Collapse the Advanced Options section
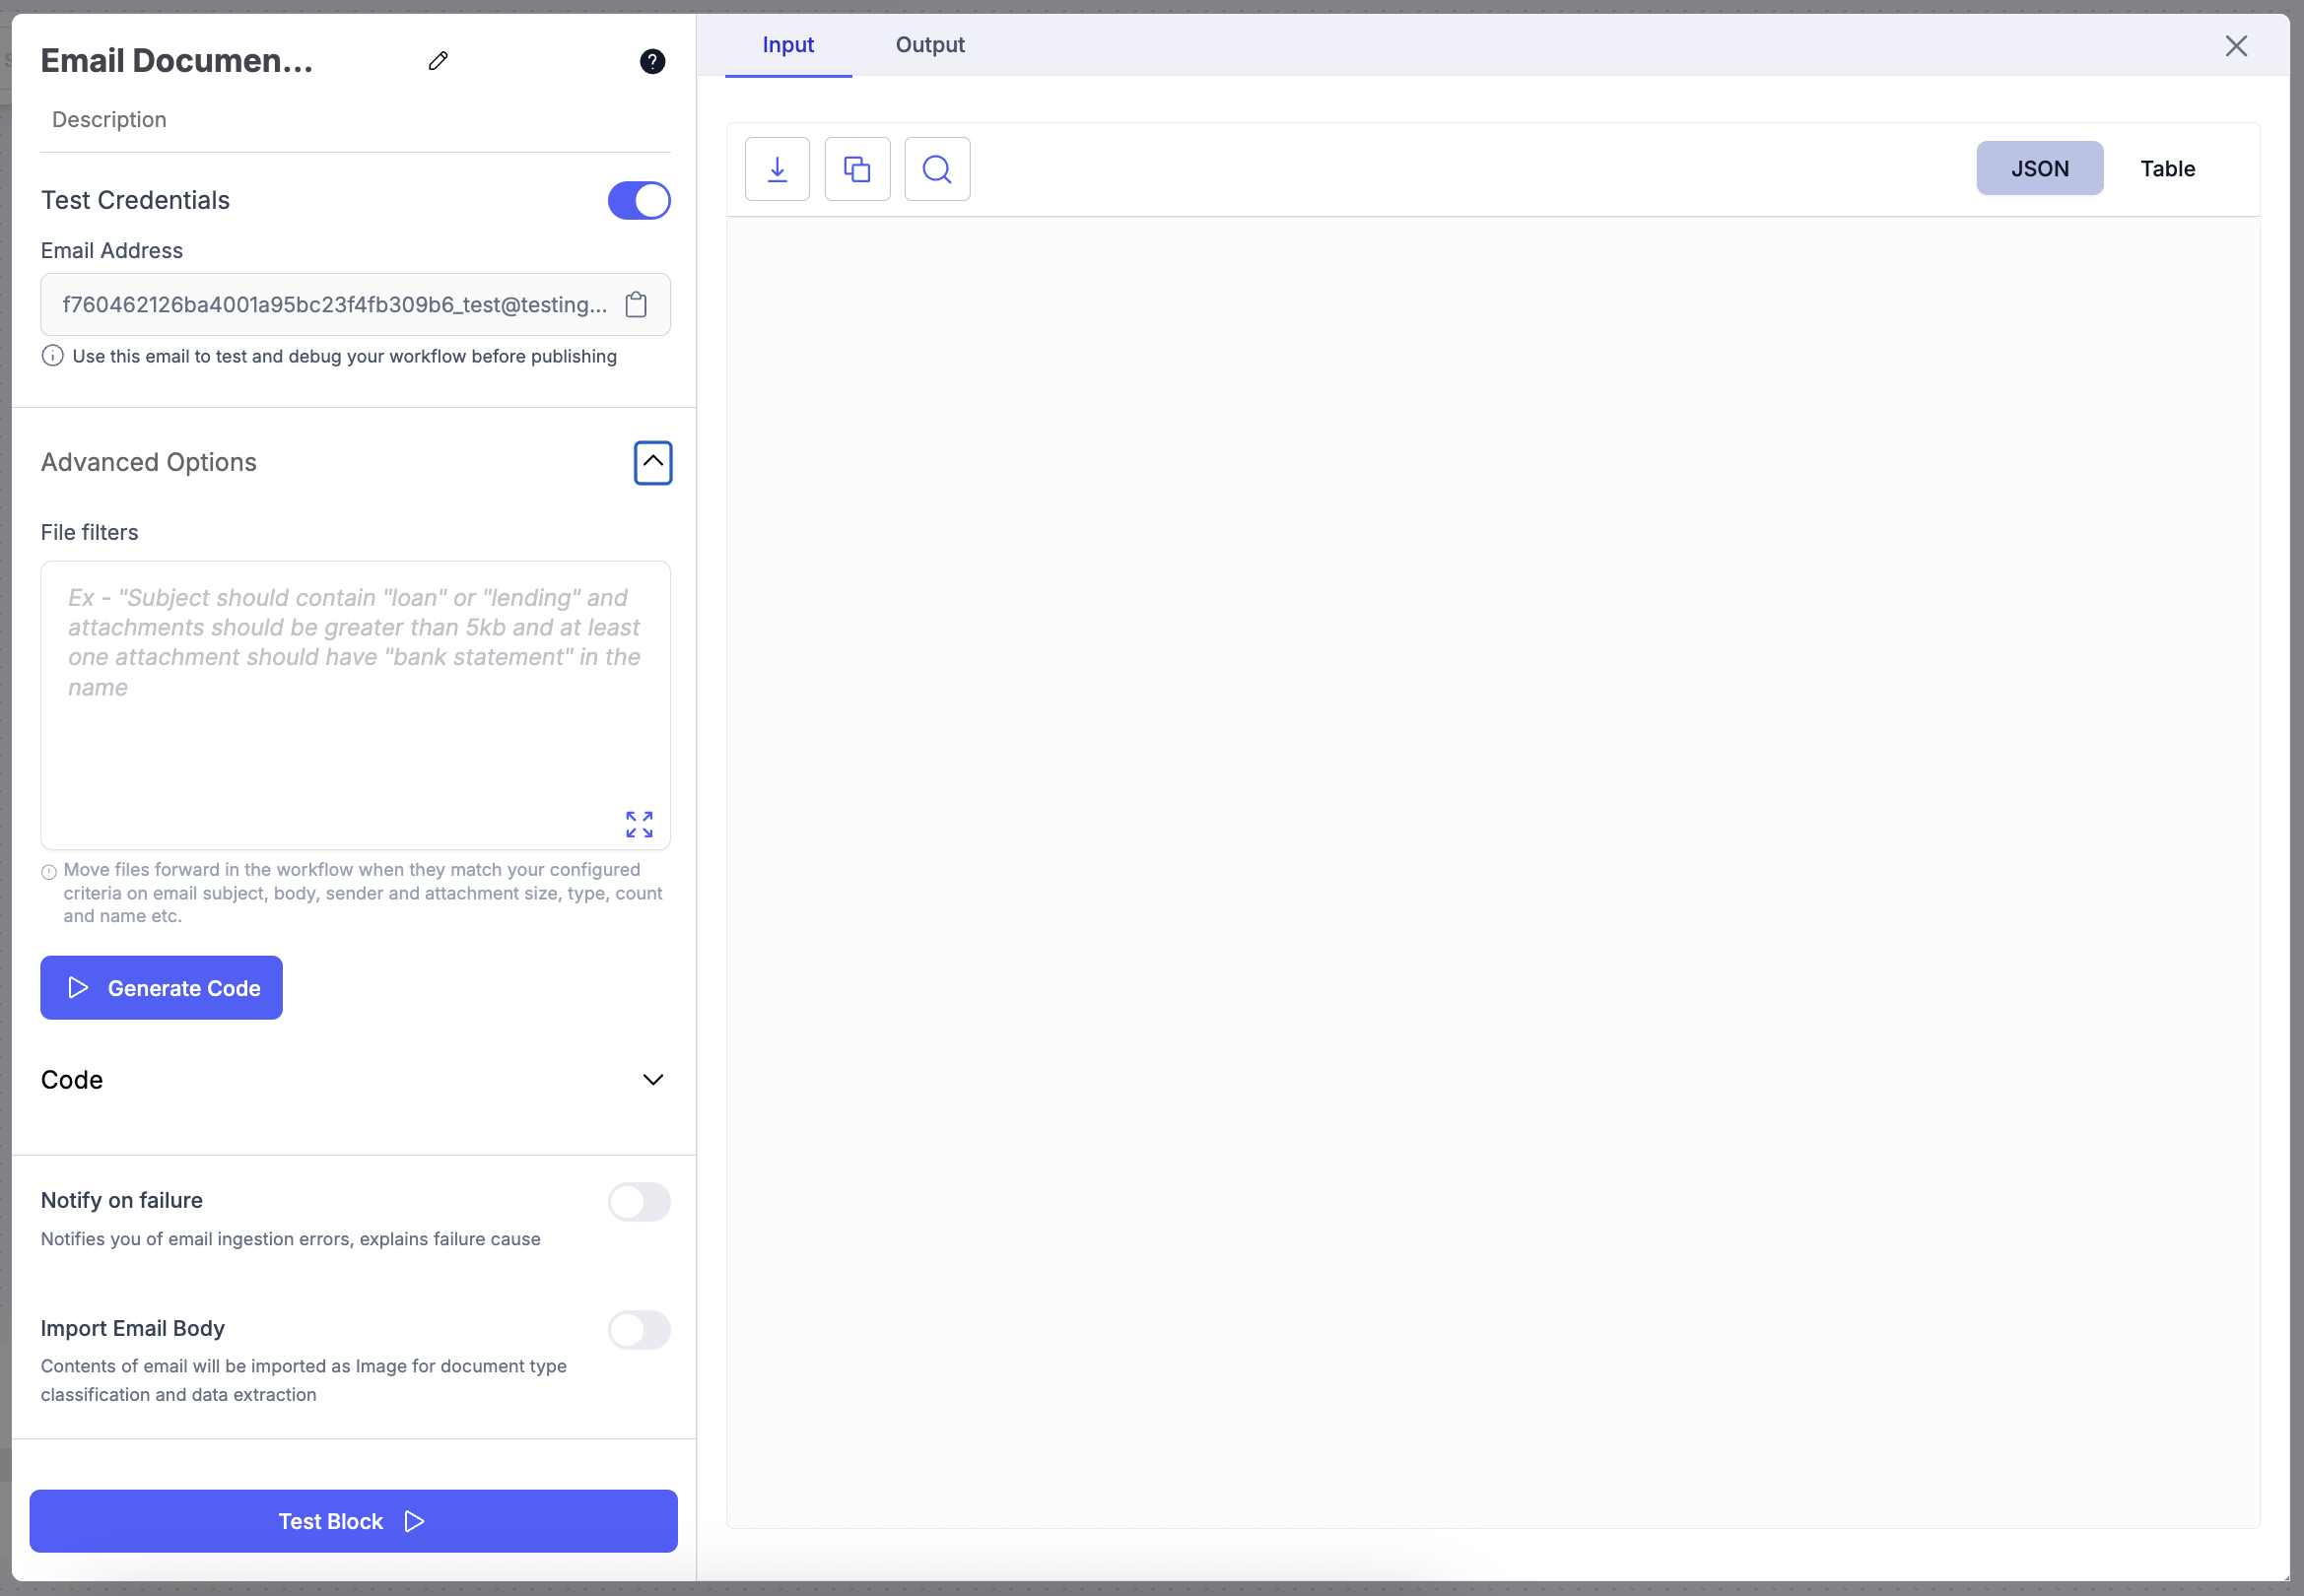 [x=652, y=462]
